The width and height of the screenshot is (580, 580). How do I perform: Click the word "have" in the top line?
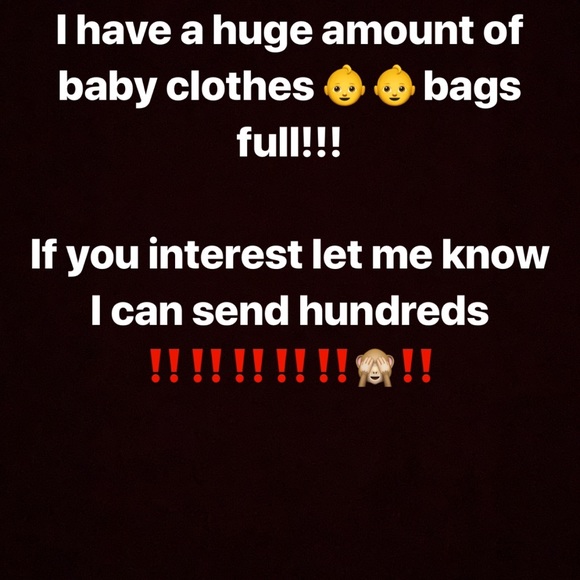tap(124, 30)
